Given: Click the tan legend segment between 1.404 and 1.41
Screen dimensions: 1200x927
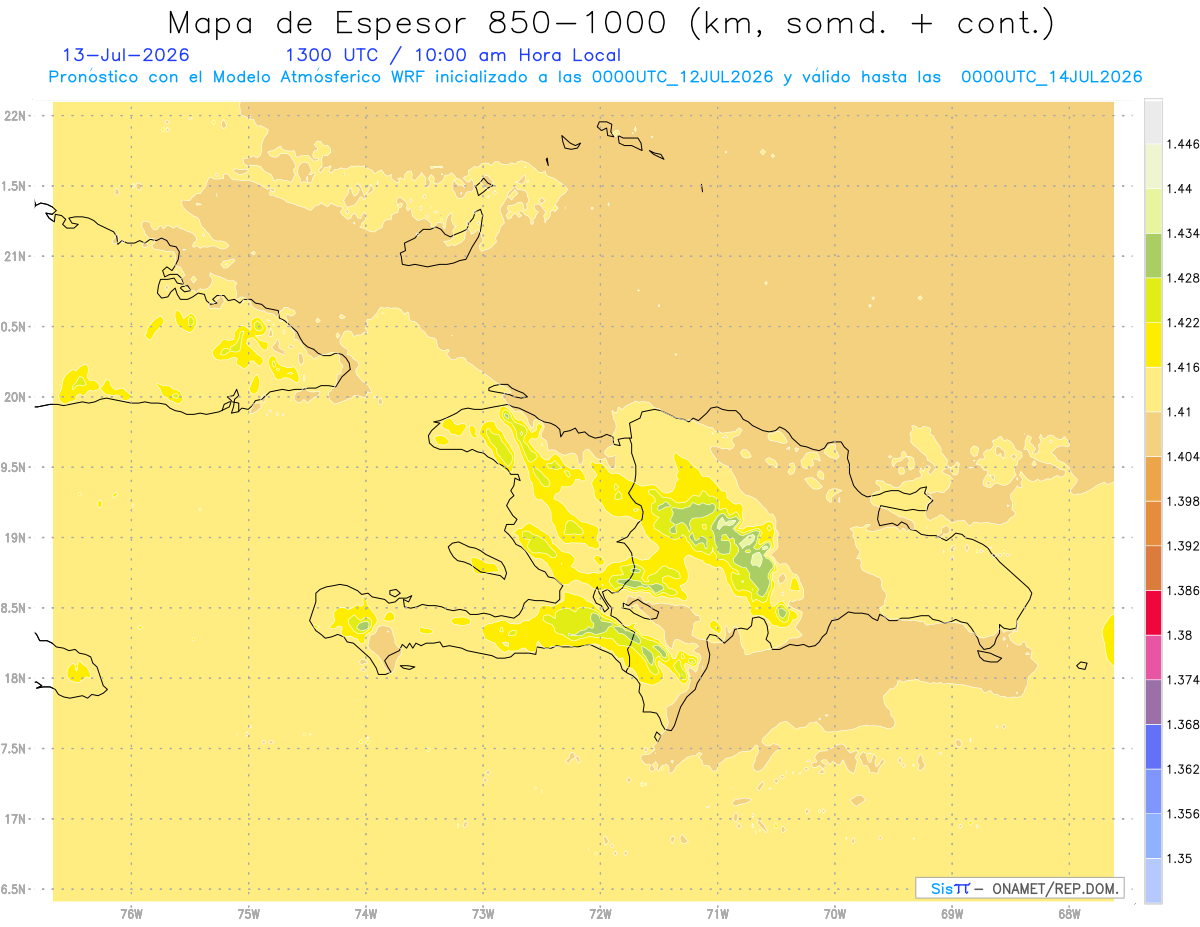Looking at the screenshot, I should (x=1153, y=434).
